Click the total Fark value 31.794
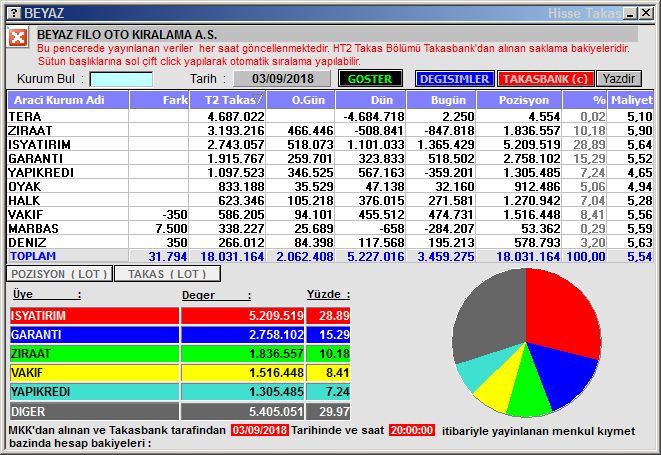Screen dimensions: 661x455 [168, 256]
